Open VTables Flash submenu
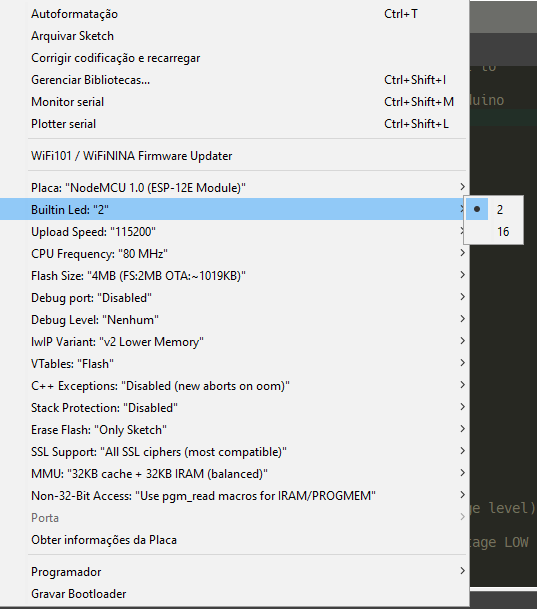Viewport: 537px width, 609px height. pyautogui.click(x=235, y=364)
